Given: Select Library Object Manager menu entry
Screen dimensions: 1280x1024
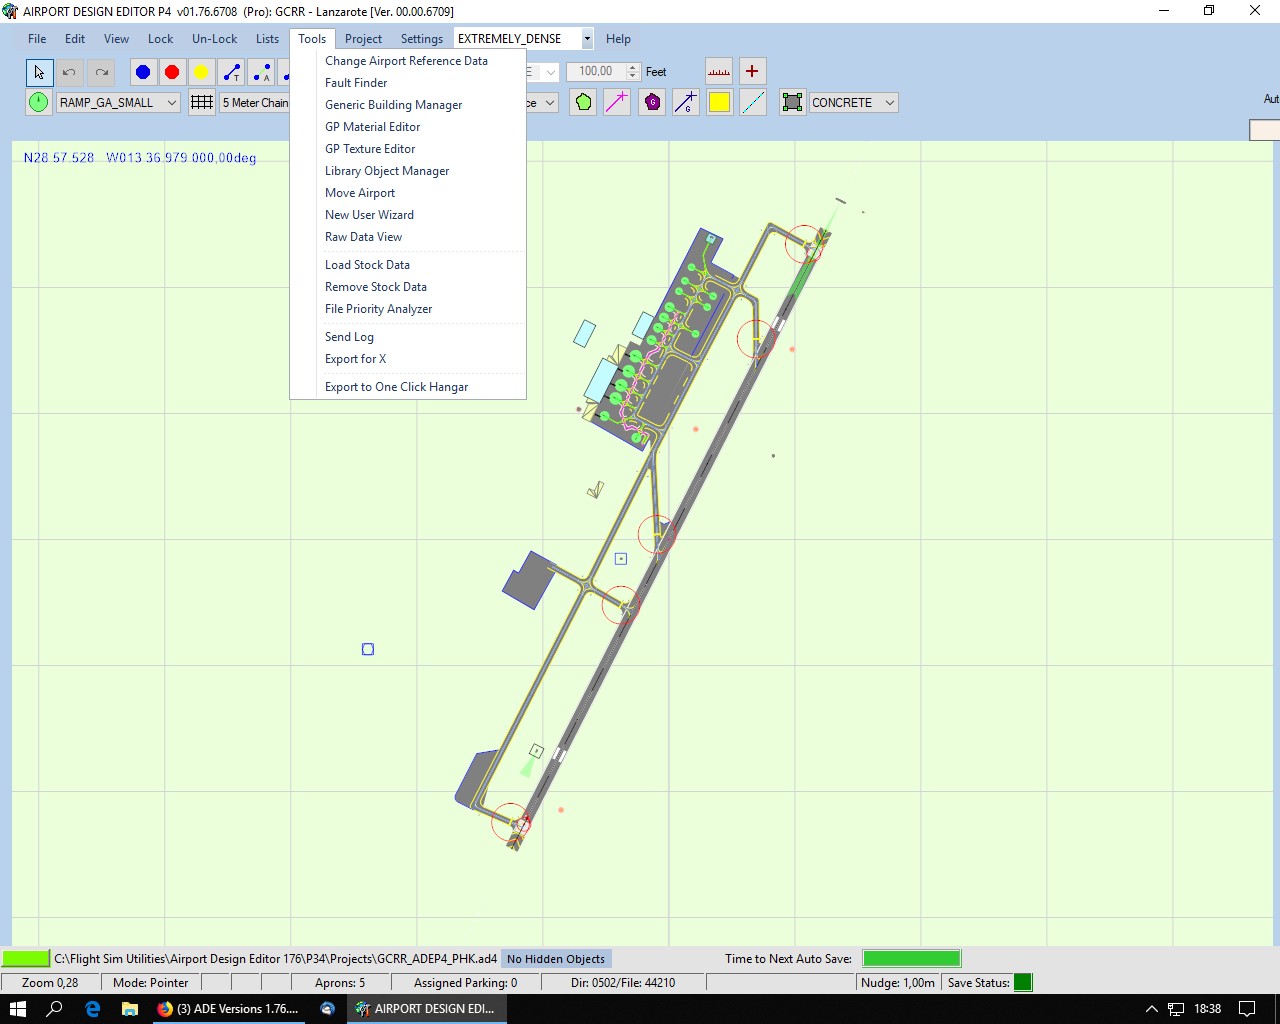Looking at the screenshot, I should 387,171.
